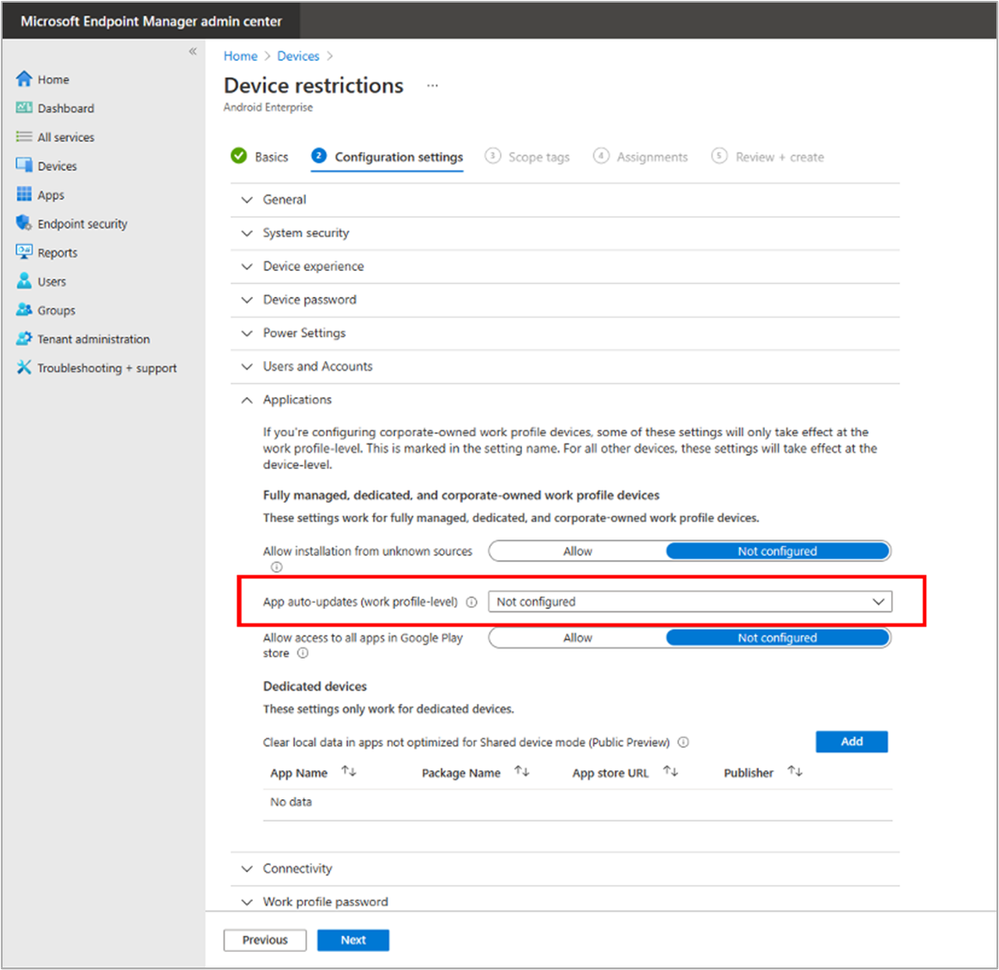Expand the System security section

pos(565,233)
